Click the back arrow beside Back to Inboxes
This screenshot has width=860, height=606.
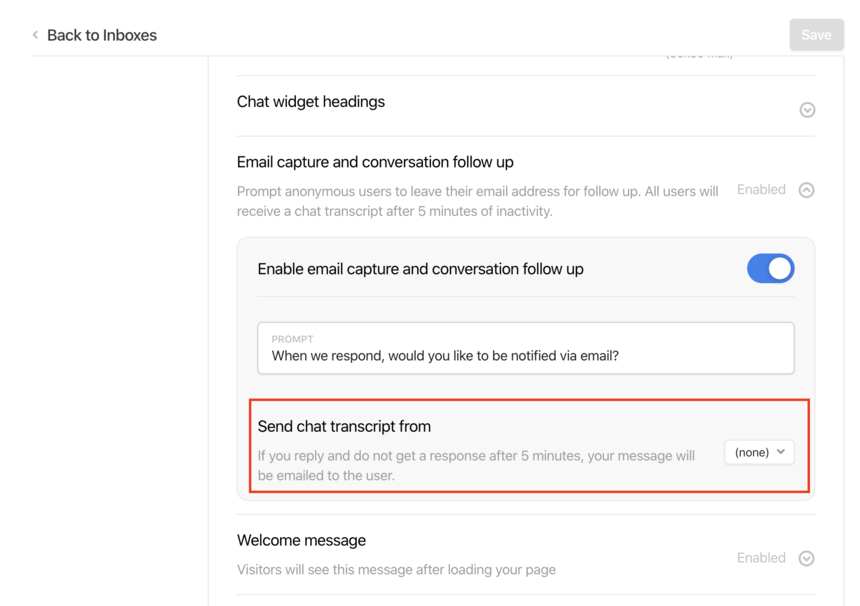(x=35, y=35)
